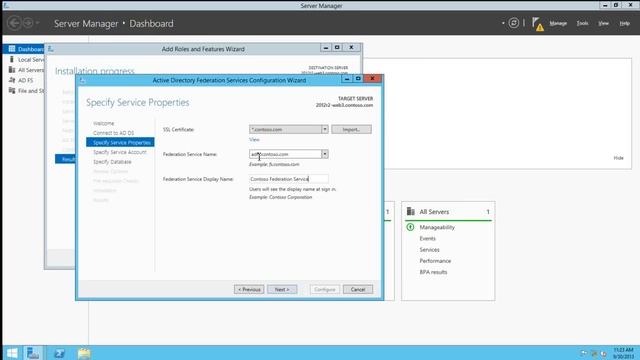This screenshot has height=360, width=640.
Task: Refresh the Server Manager dashboard
Action: pyautogui.click(x=513, y=23)
